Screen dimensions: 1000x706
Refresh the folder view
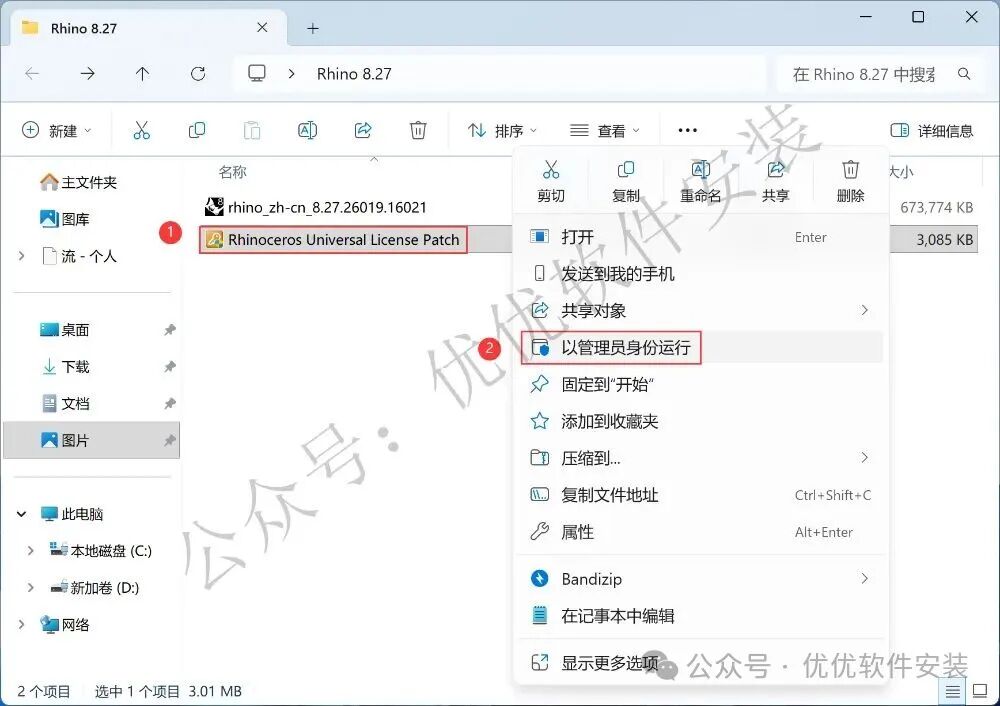198,74
